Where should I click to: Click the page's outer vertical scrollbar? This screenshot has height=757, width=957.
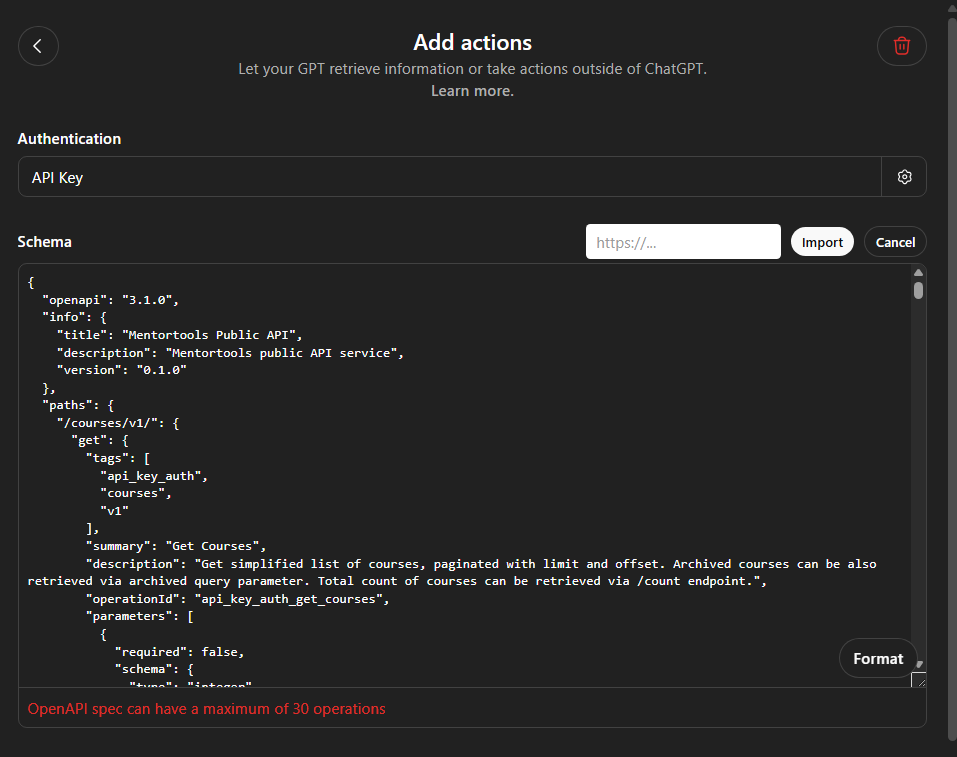pos(952,378)
